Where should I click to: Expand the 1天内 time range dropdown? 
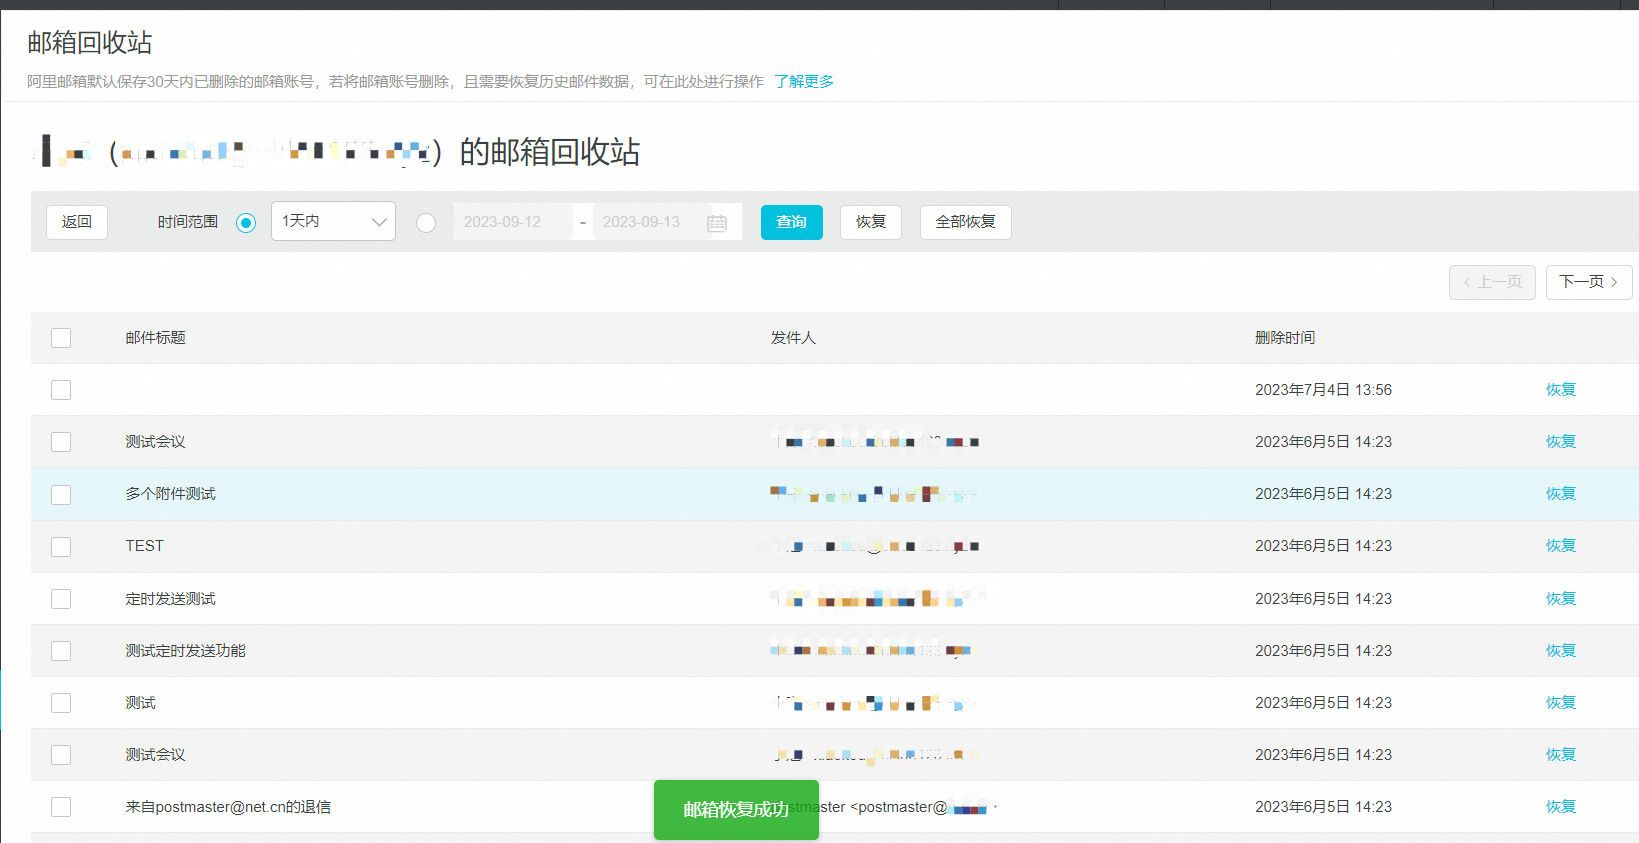coord(333,221)
